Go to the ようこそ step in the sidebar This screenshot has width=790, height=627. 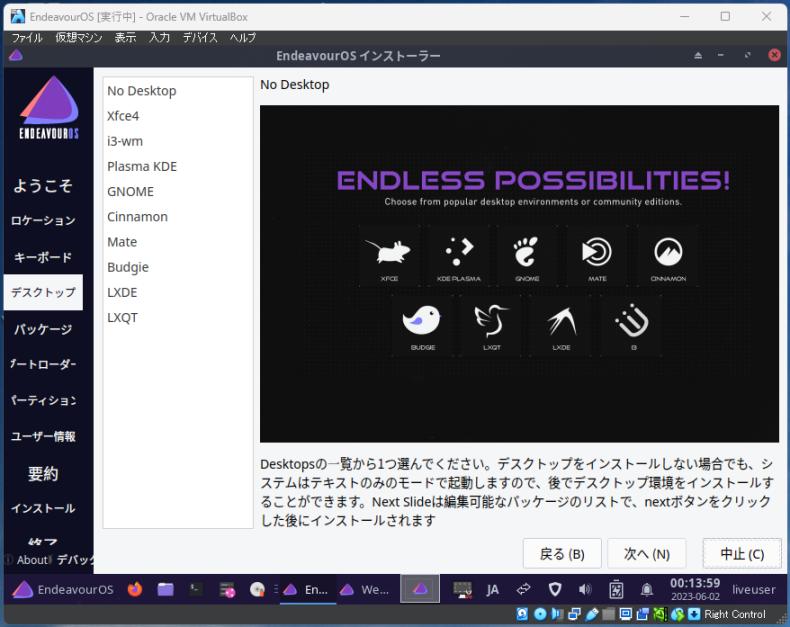click(x=43, y=185)
